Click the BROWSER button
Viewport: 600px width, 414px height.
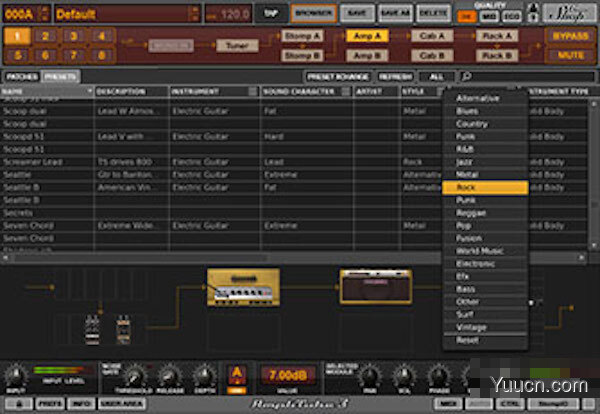pyautogui.click(x=313, y=14)
